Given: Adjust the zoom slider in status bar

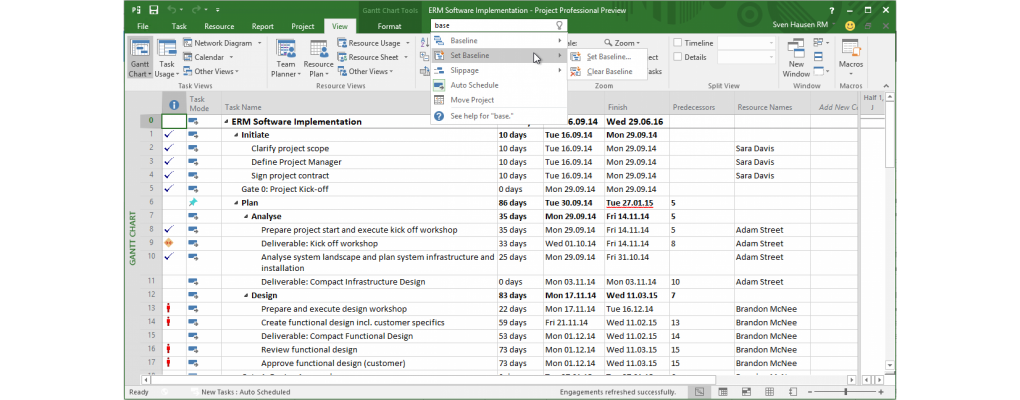Looking at the screenshot, I should click(x=844, y=392).
